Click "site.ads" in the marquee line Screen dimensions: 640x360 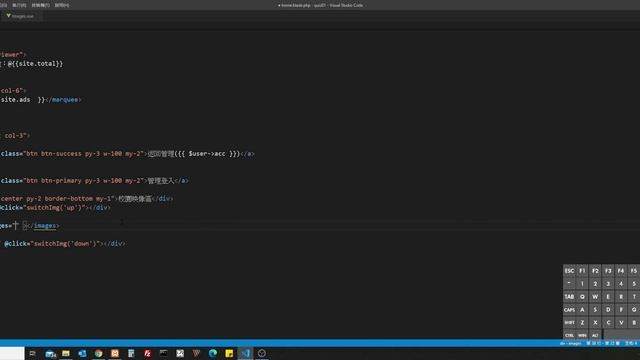[x=15, y=100]
